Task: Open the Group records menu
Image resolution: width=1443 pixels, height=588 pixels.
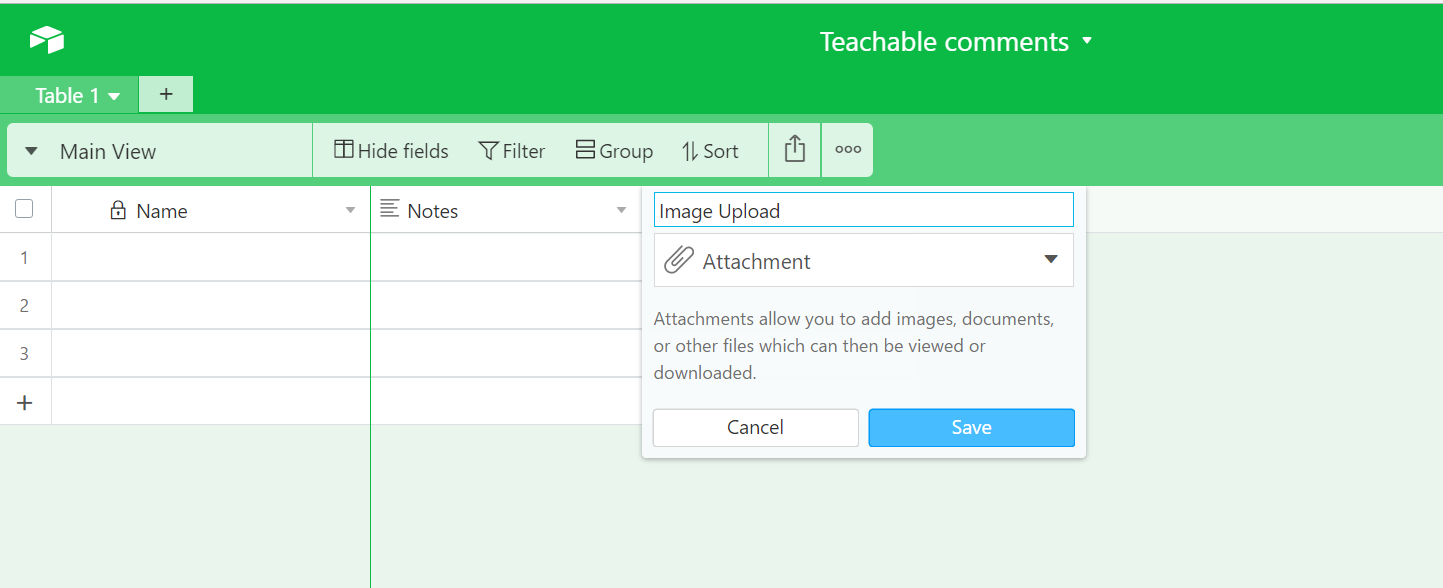Action: [614, 150]
